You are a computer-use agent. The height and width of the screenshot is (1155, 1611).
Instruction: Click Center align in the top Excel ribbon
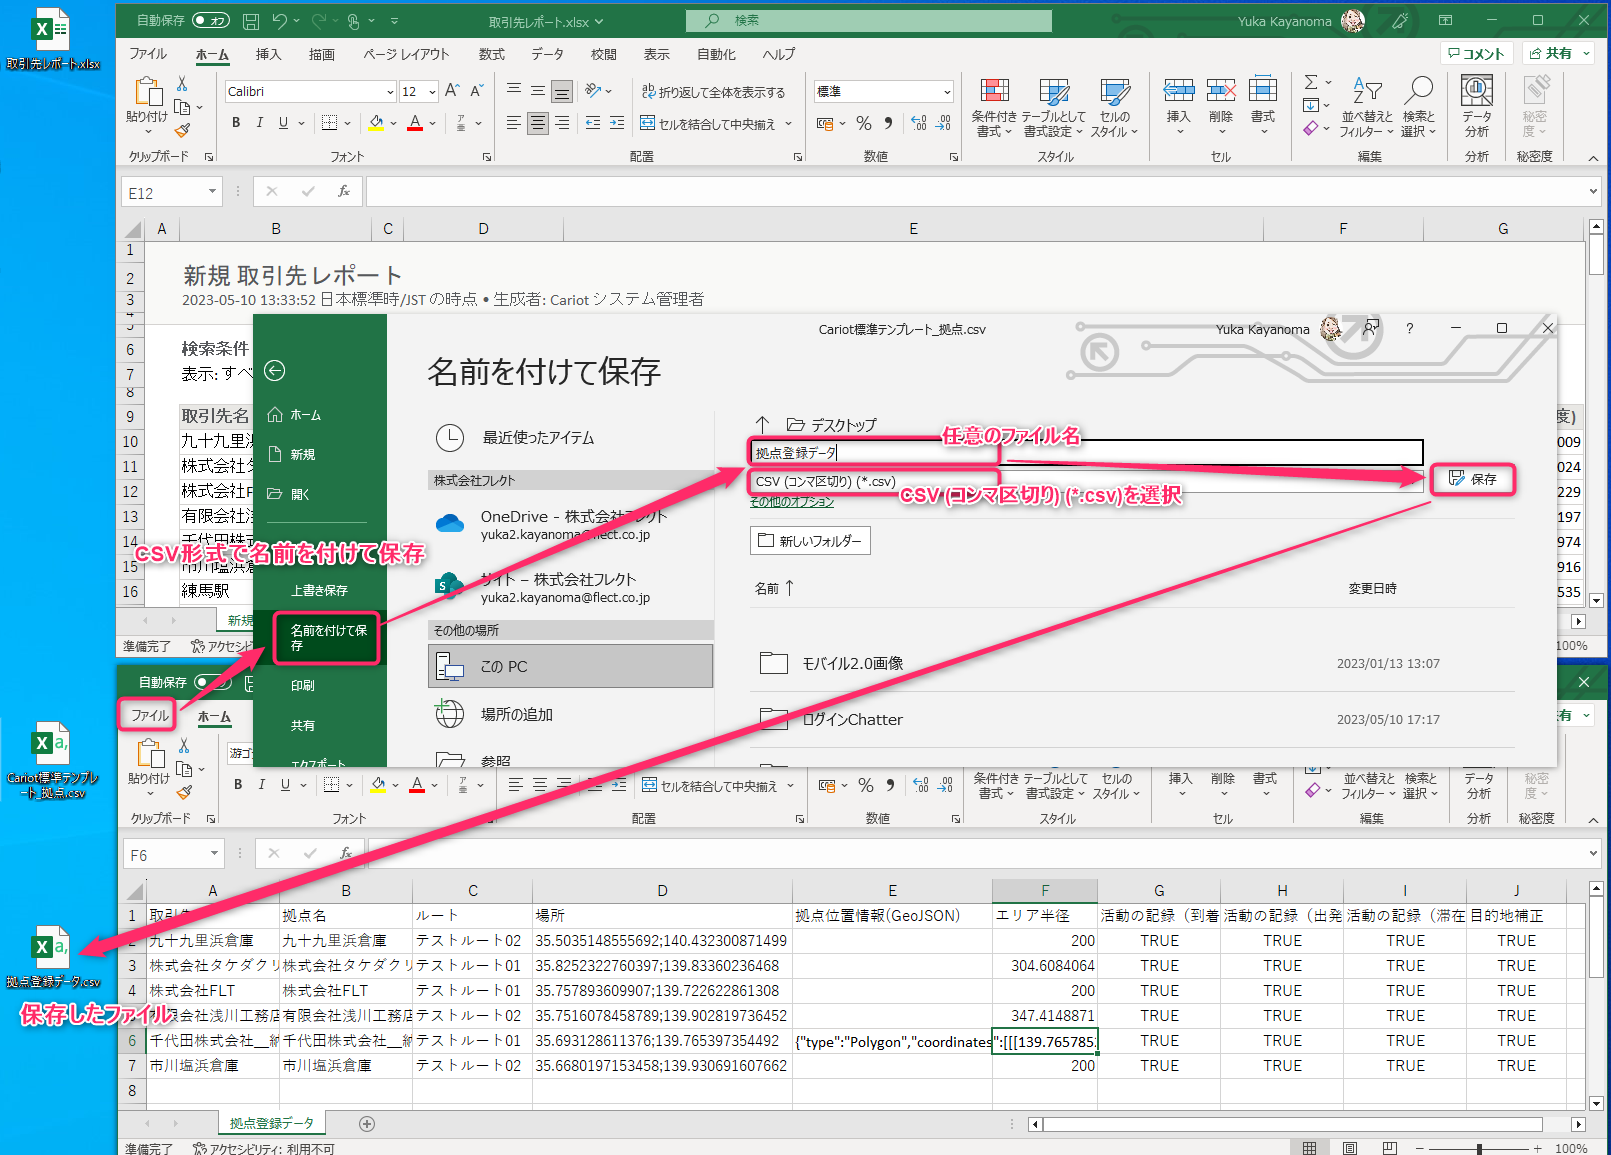click(x=538, y=123)
